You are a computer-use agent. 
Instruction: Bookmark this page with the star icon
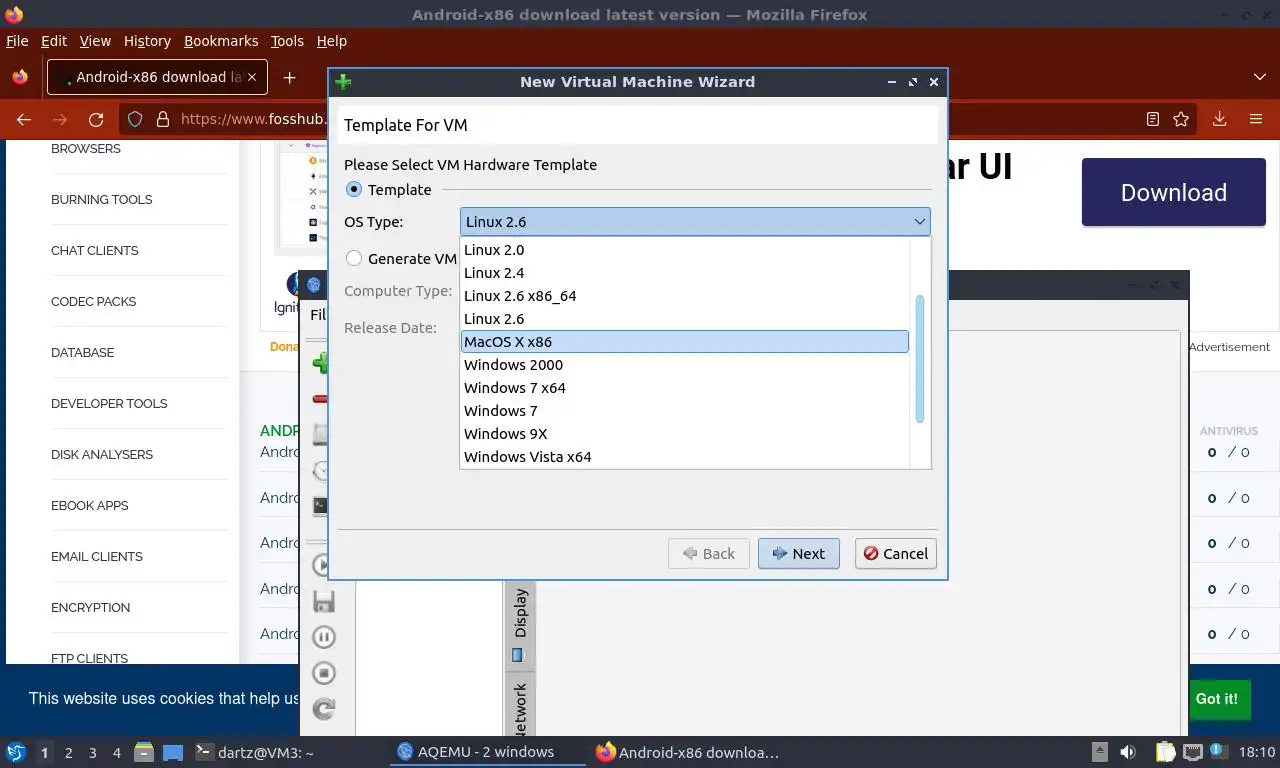click(x=1181, y=119)
